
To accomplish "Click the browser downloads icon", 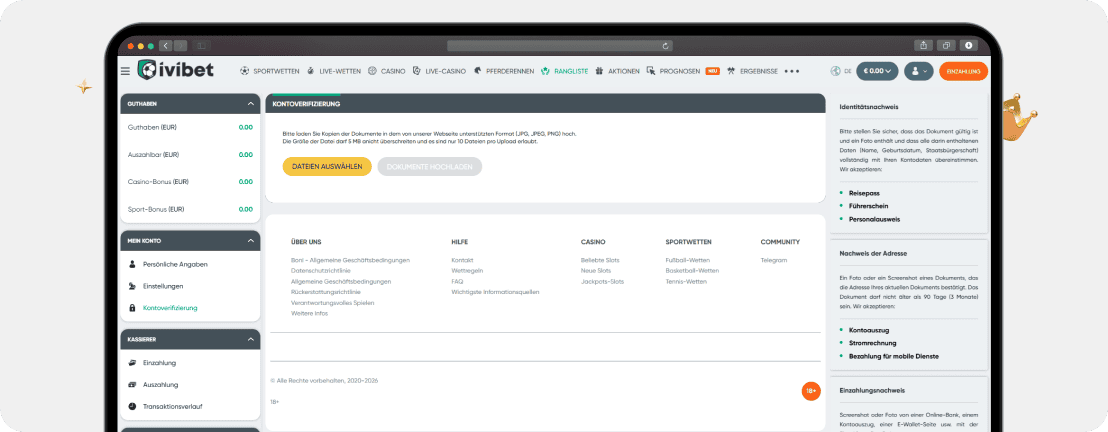I will tap(968, 45).
